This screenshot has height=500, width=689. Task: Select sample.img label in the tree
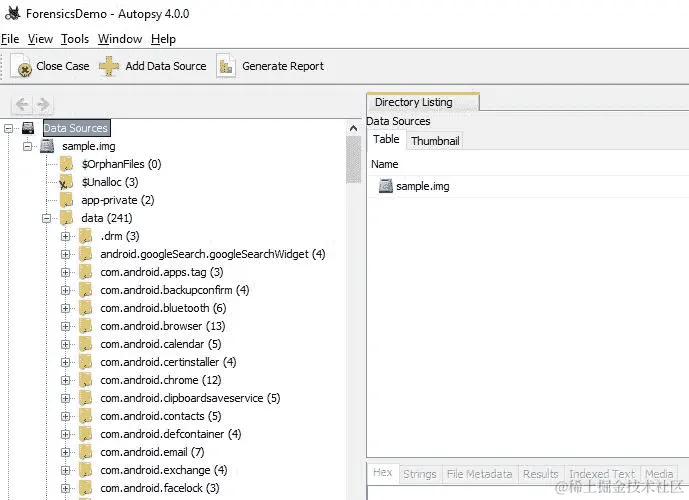[x=89, y=146]
